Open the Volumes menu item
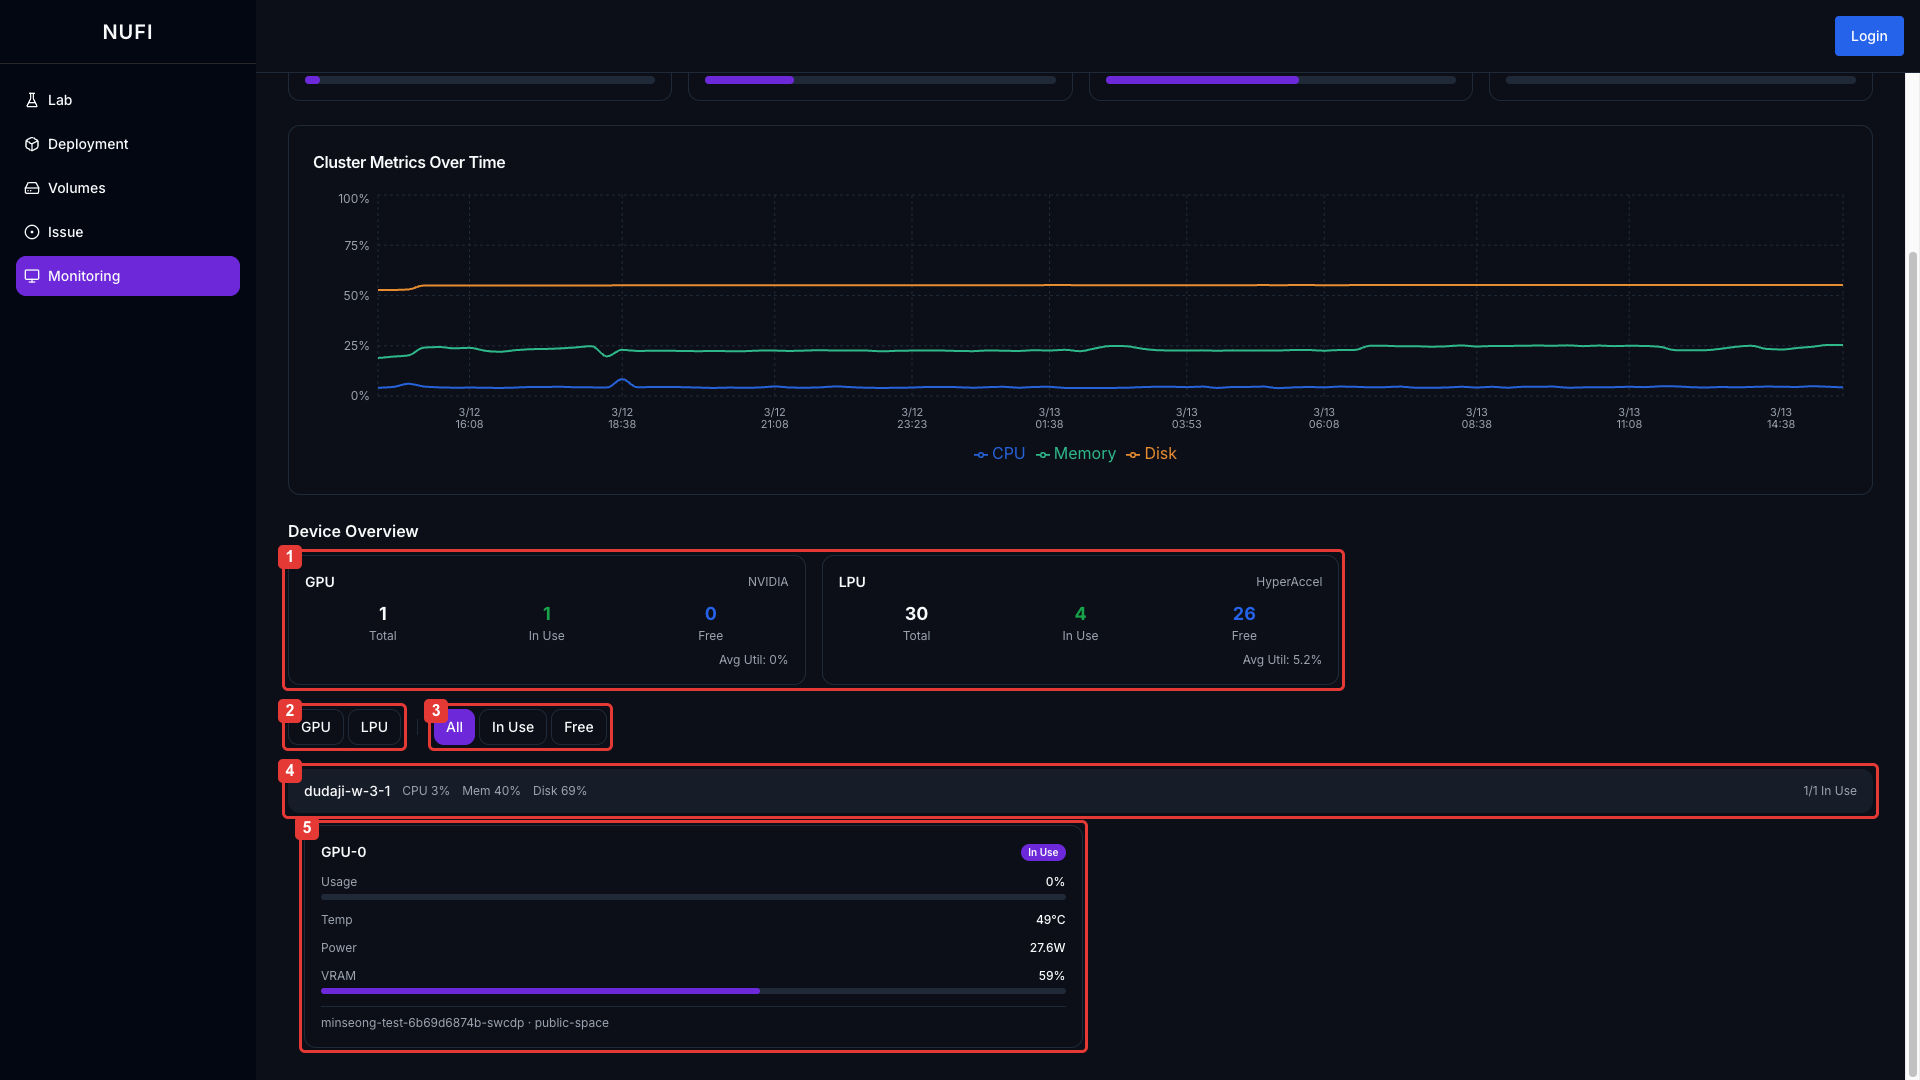This screenshot has width=1920, height=1080. [x=77, y=188]
